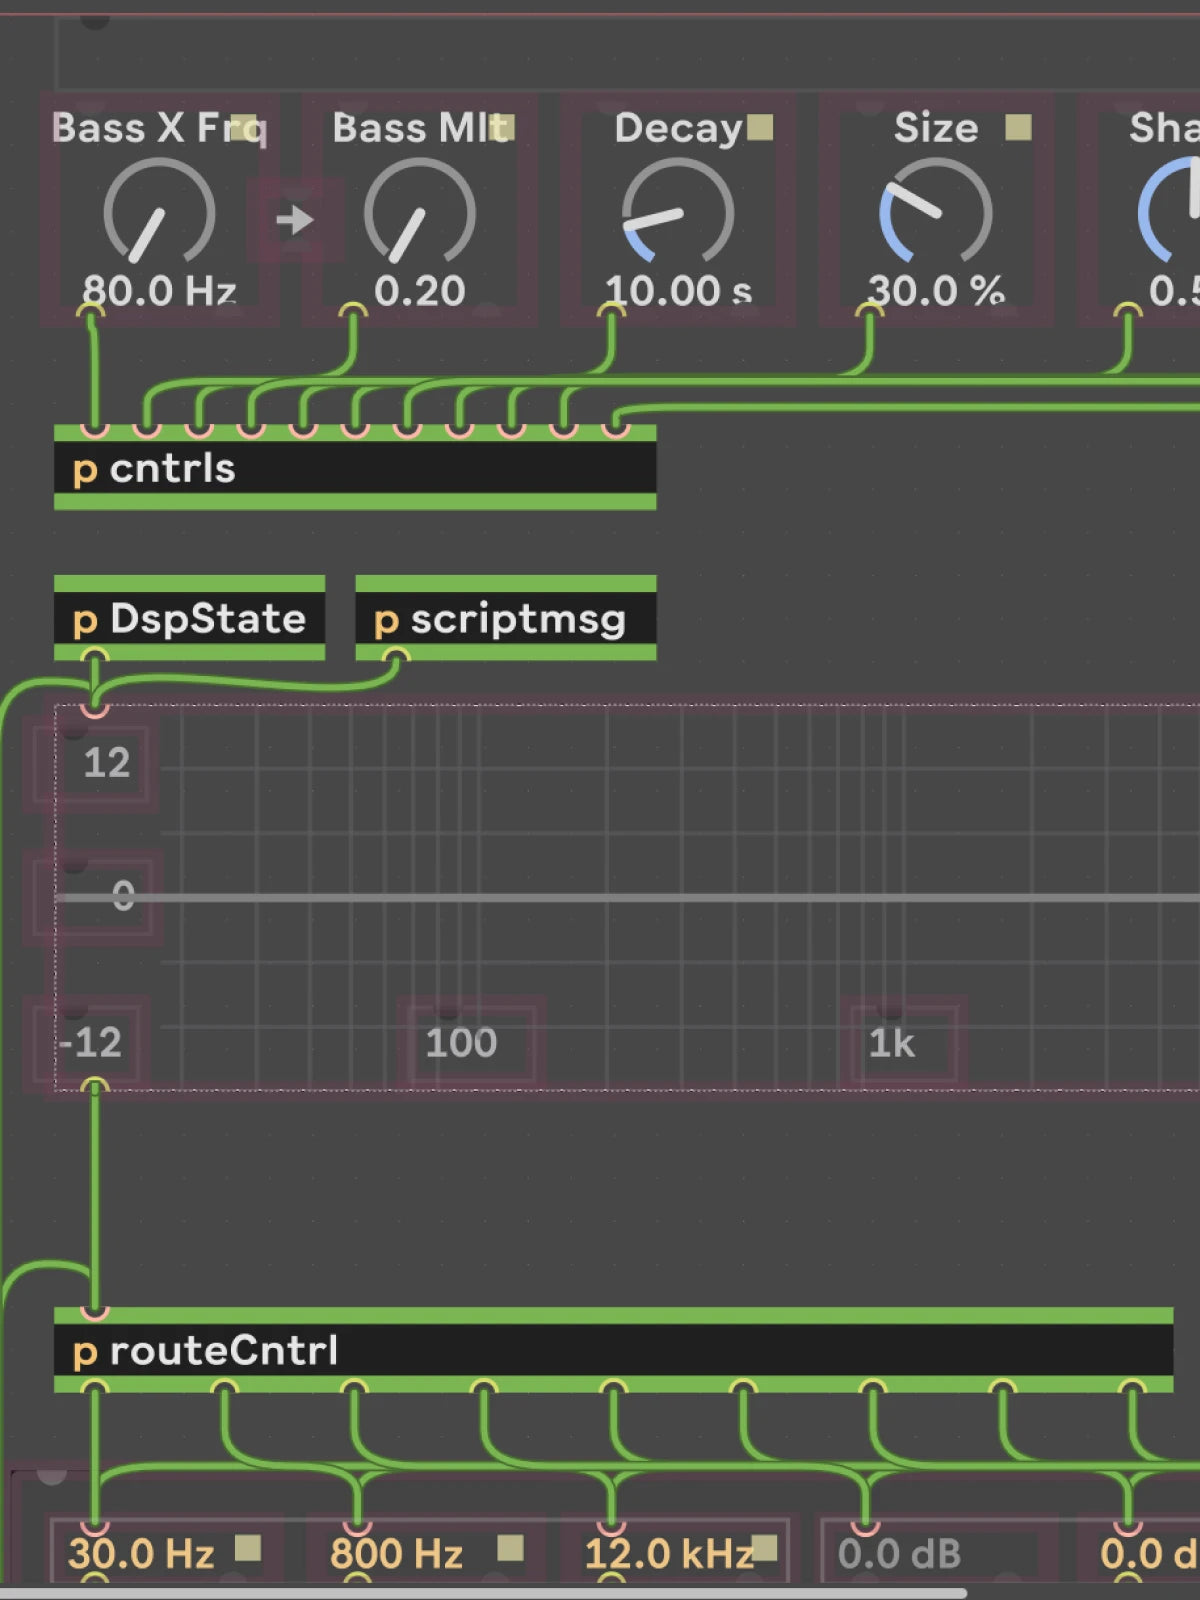This screenshot has height=1600, width=1200.
Task: Toggle the square indicator beside Decay label
Action: coord(760,127)
